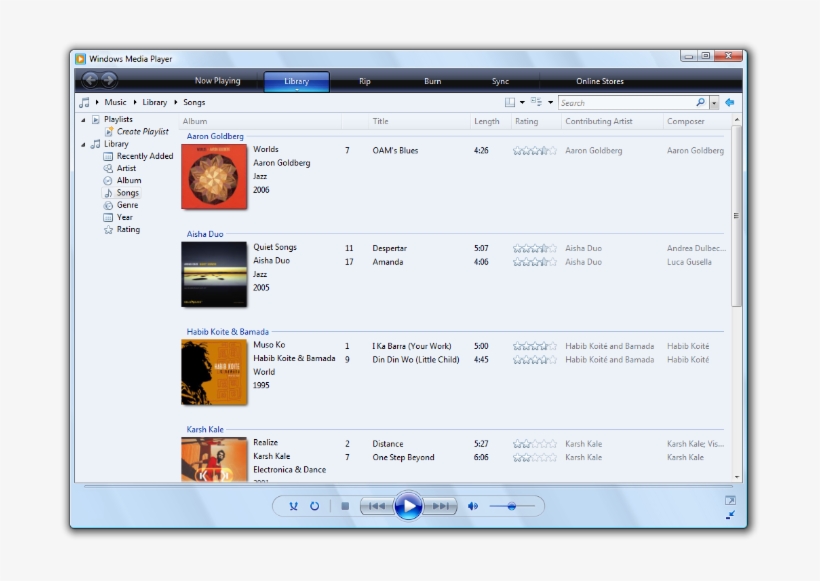Screen dimensions: 820x581
Task: Sort by the Title column header
Action: pyautogui.click(x=419, y=121)
